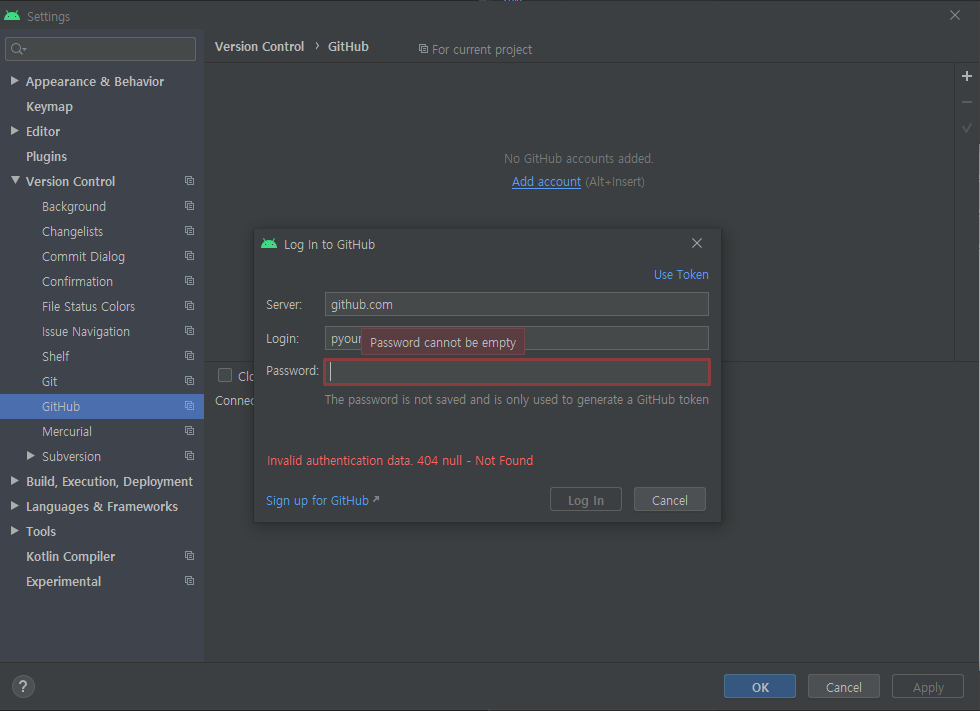Click the project icon beside Confirmation
This screenshot has height=711, width=980.
(x=189, y=281)
